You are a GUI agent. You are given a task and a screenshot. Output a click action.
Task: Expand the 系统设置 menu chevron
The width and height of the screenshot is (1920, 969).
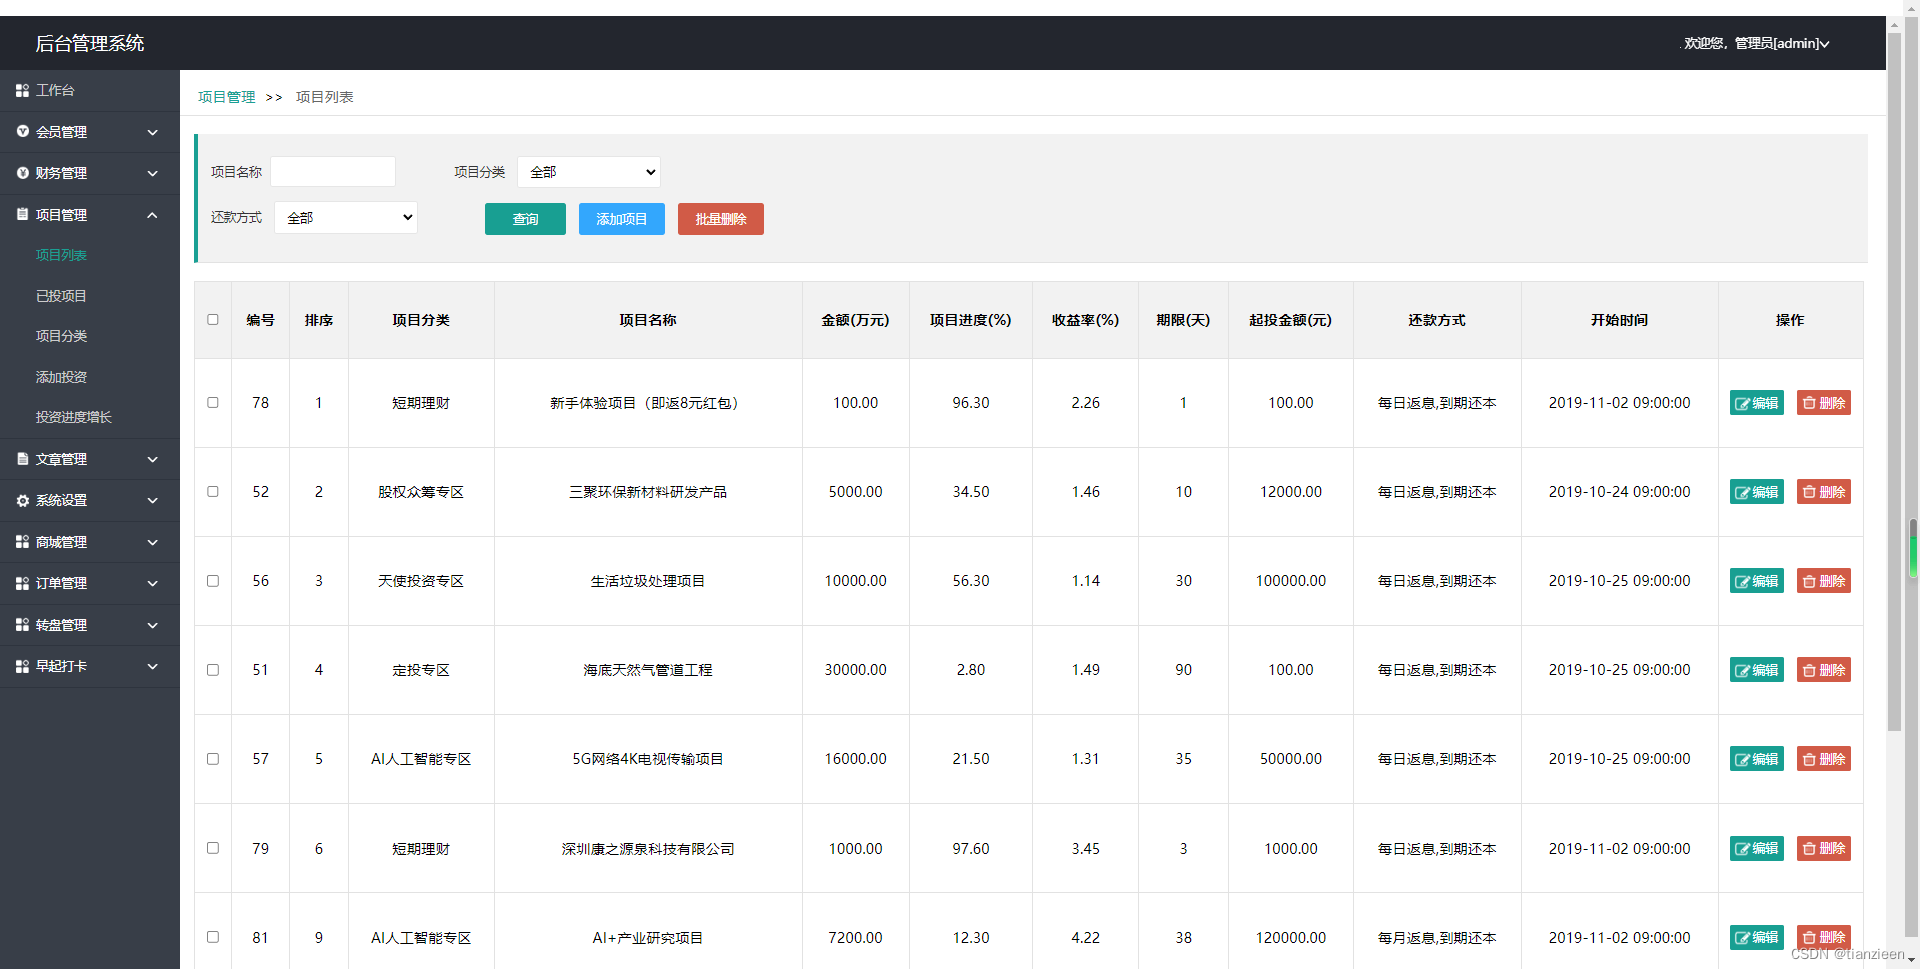click(x=153, y=500)
